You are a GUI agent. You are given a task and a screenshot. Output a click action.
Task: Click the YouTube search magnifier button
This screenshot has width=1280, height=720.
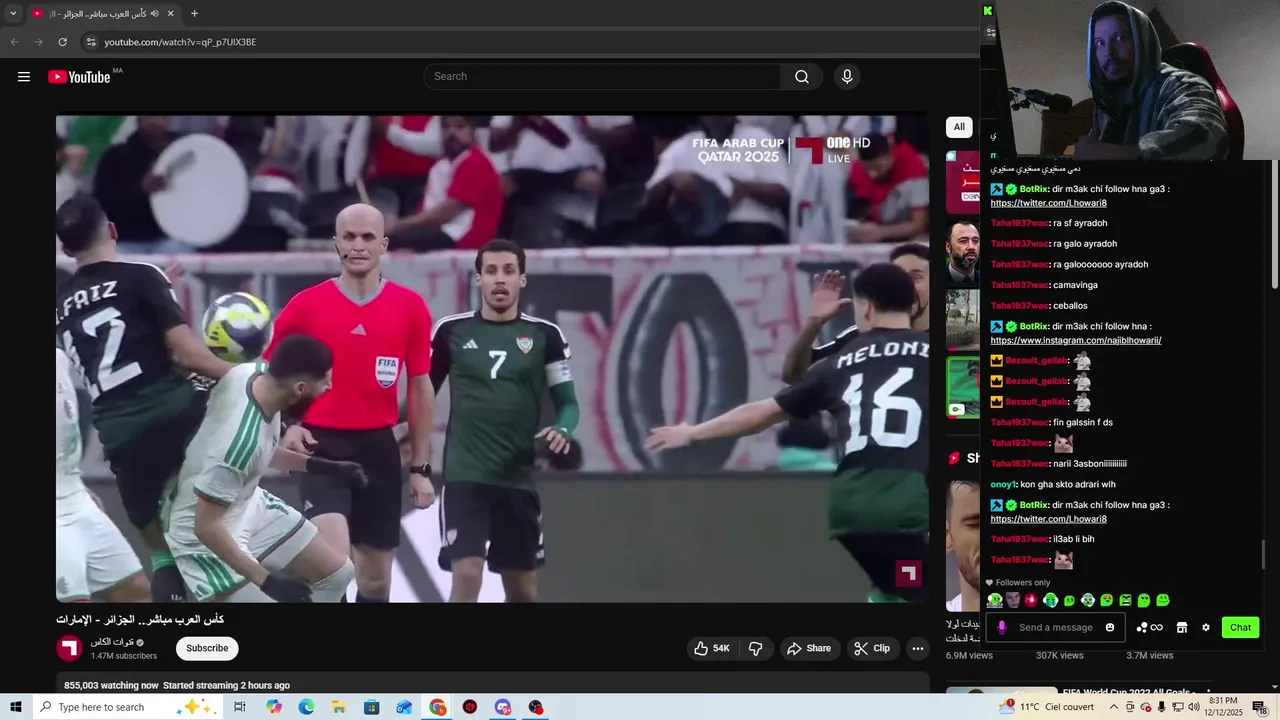point(802,77)
